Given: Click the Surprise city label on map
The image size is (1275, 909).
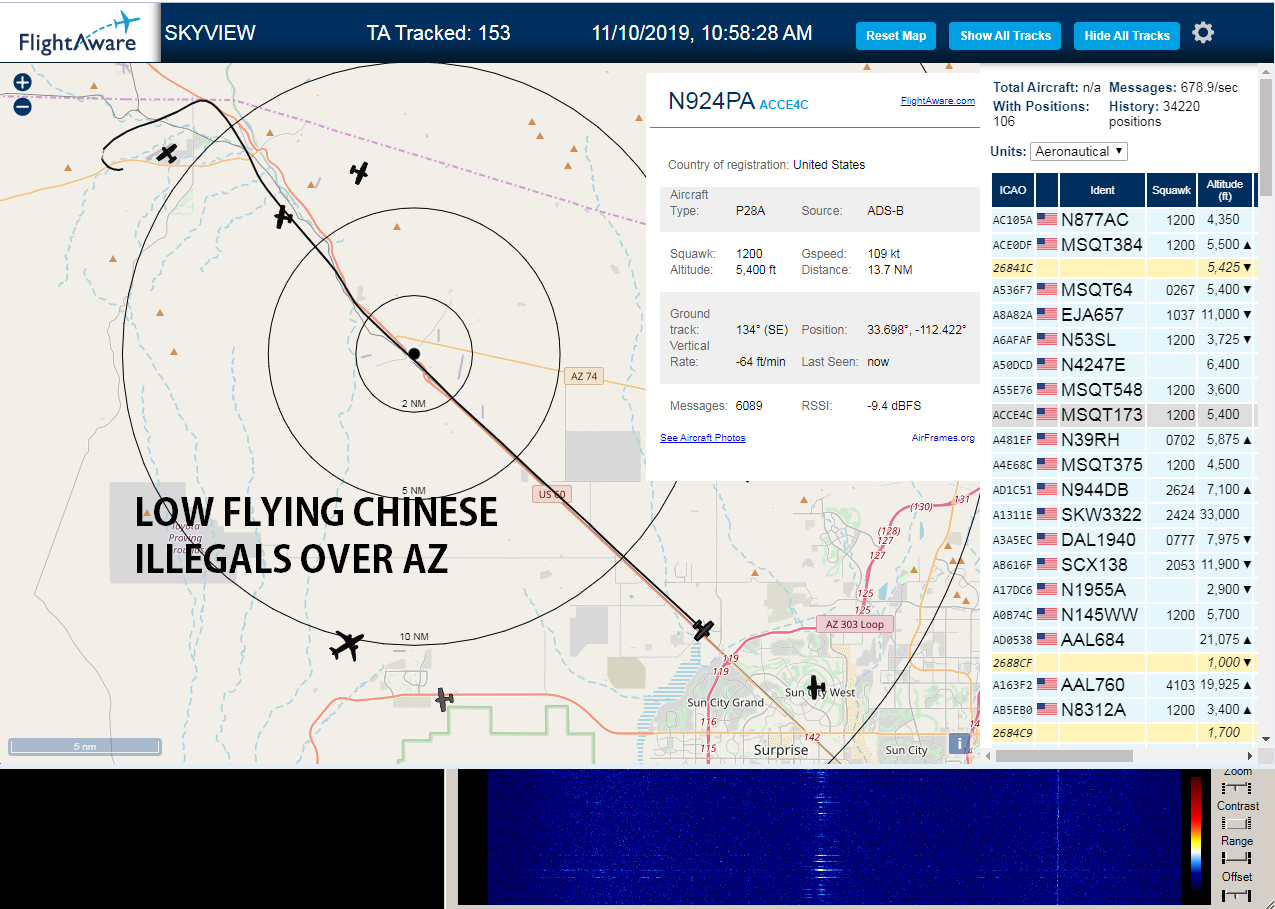Looking at the screenshot, I should (781, 750).
